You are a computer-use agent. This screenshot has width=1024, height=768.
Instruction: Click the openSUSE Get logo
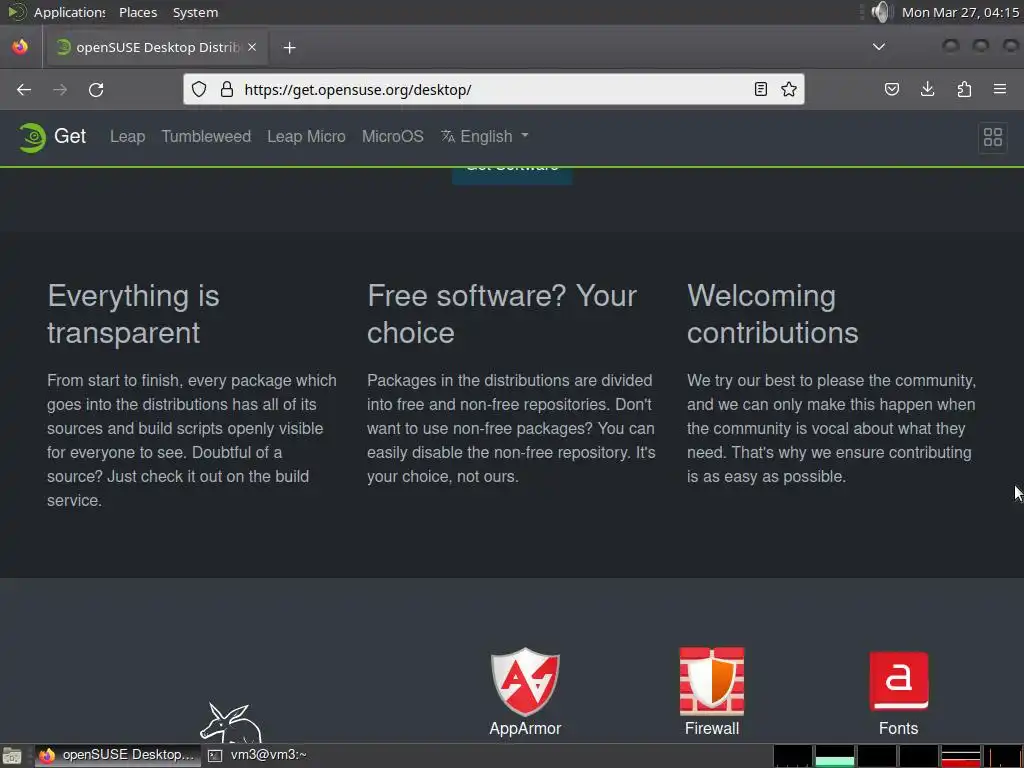(x=32, y=137)
